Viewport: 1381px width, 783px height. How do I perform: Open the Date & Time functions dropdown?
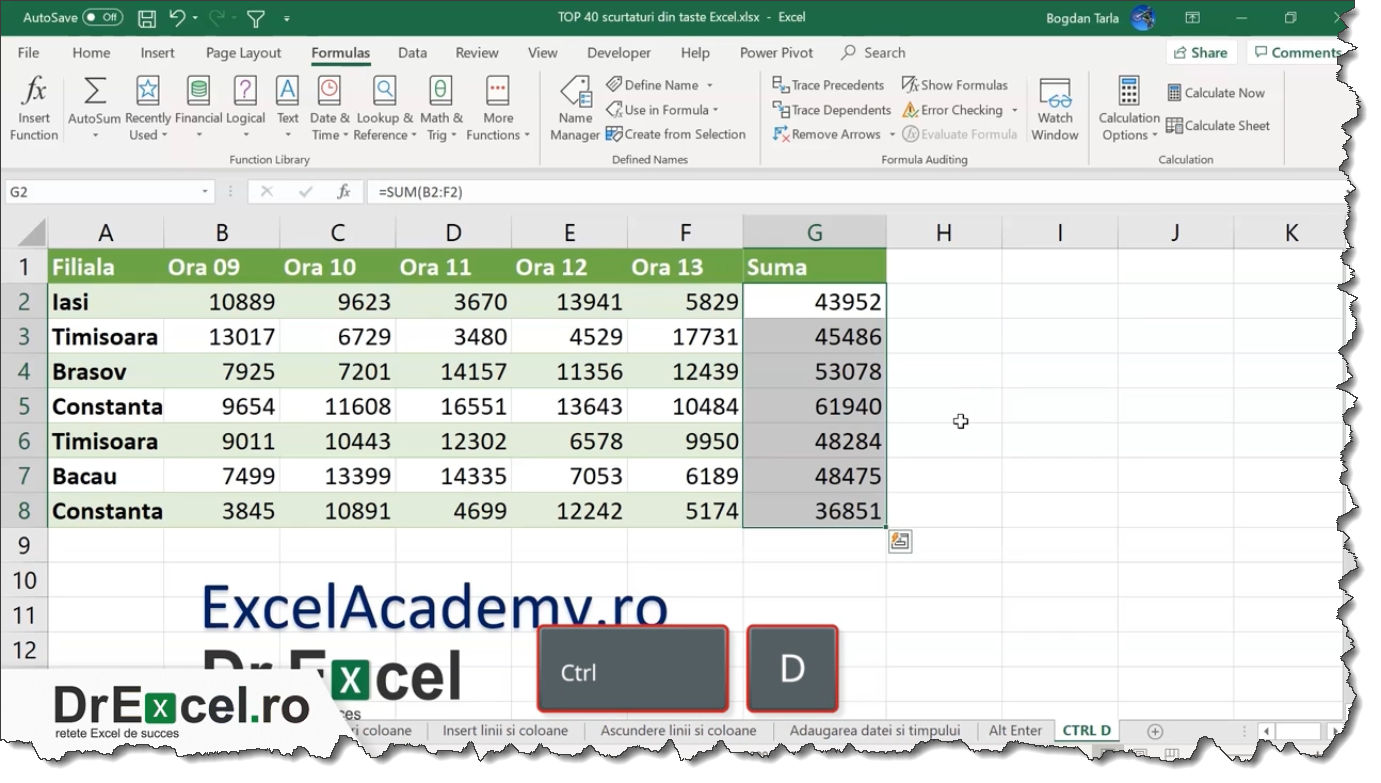[330, 108]
